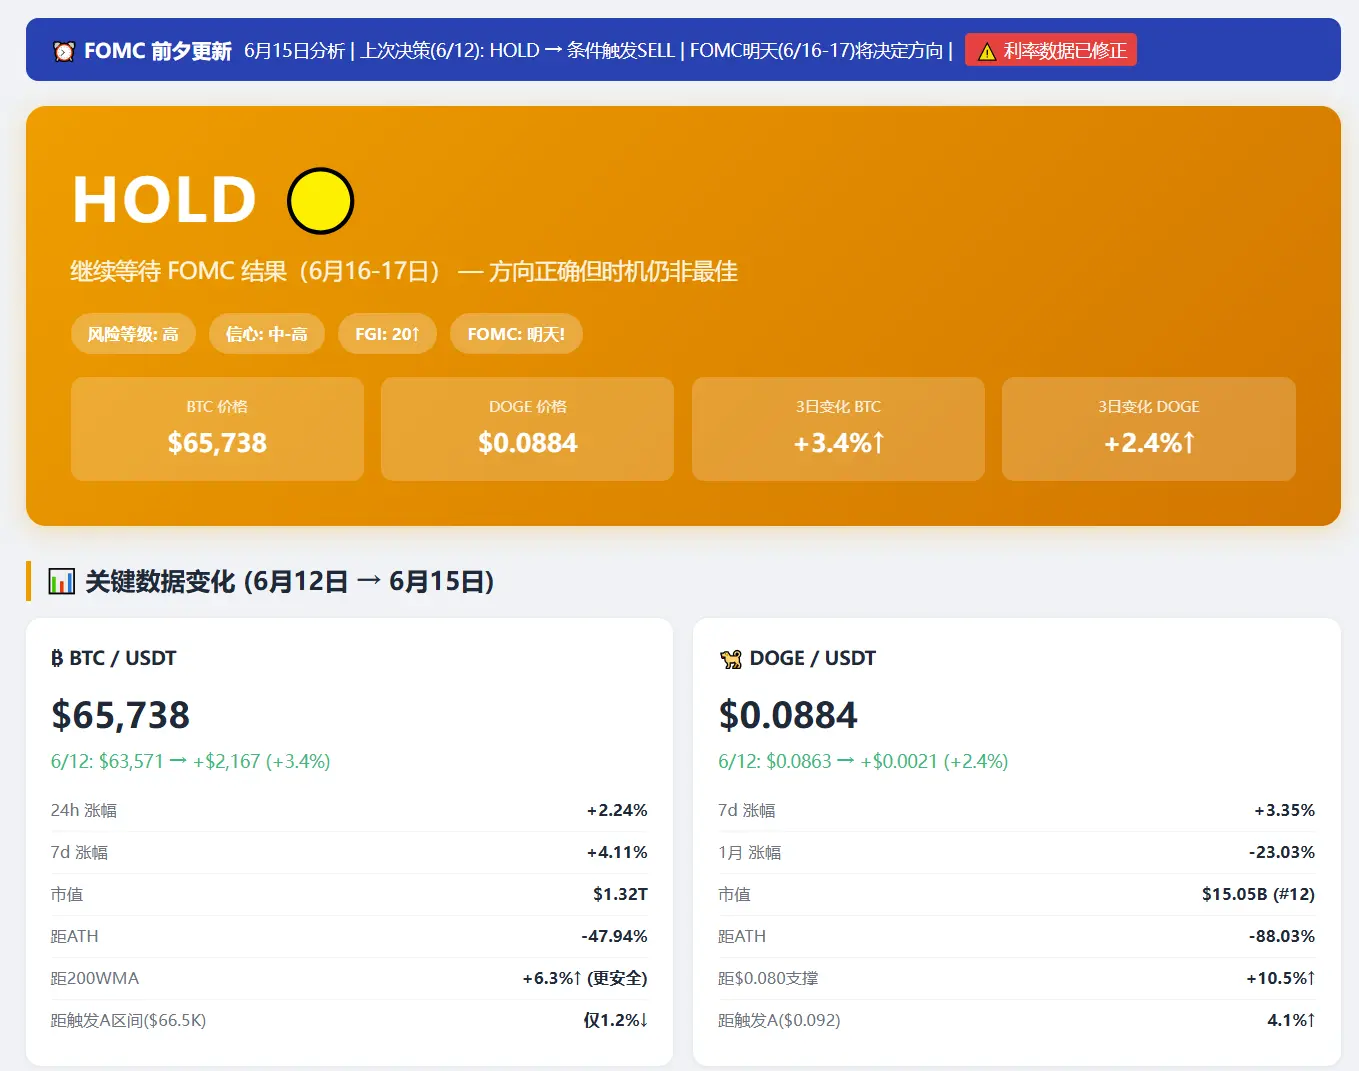Select the 风险等级: 高 pill

click(133, 334)
